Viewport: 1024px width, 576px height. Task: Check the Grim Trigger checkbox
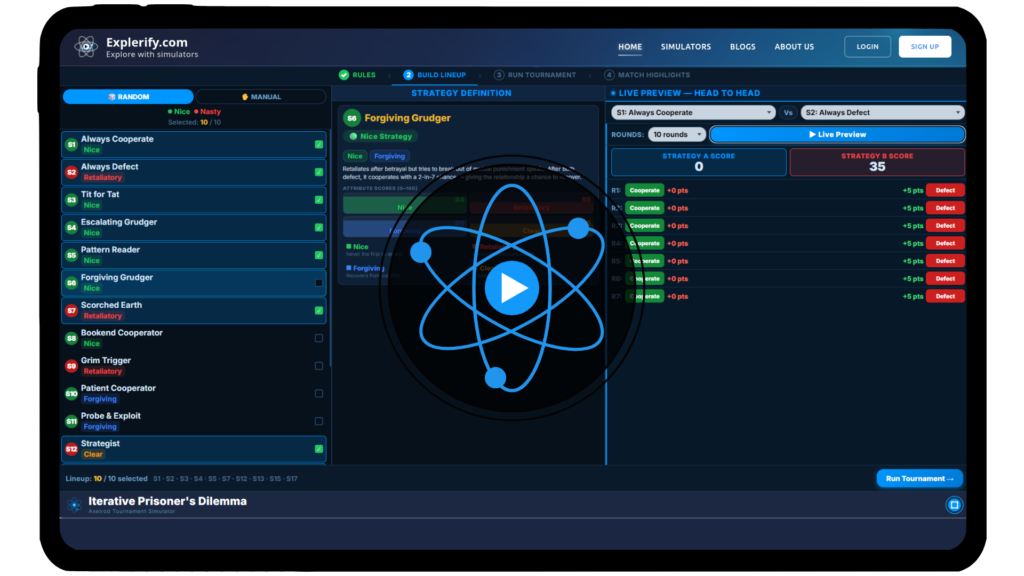(319, 366)
